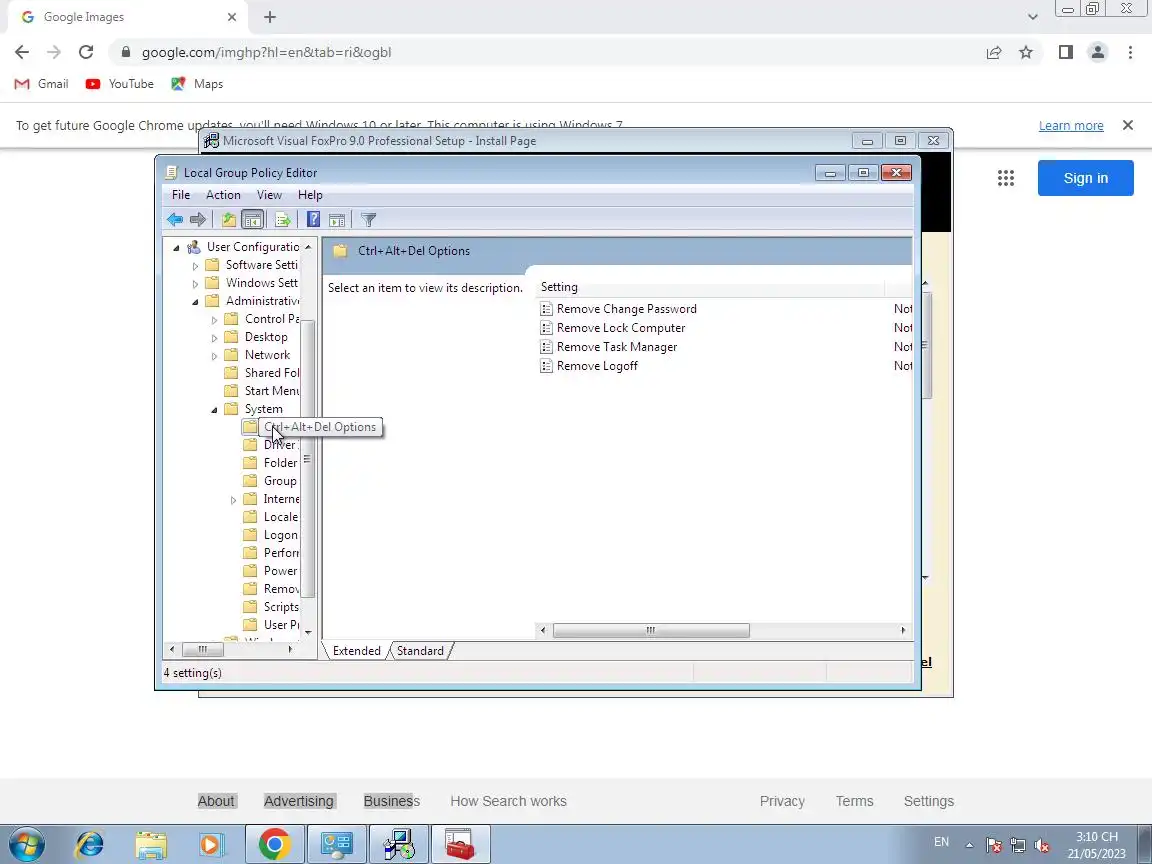Select the Scripts folder in tree
Screen dimensions: 1152x864
(271, 608)
